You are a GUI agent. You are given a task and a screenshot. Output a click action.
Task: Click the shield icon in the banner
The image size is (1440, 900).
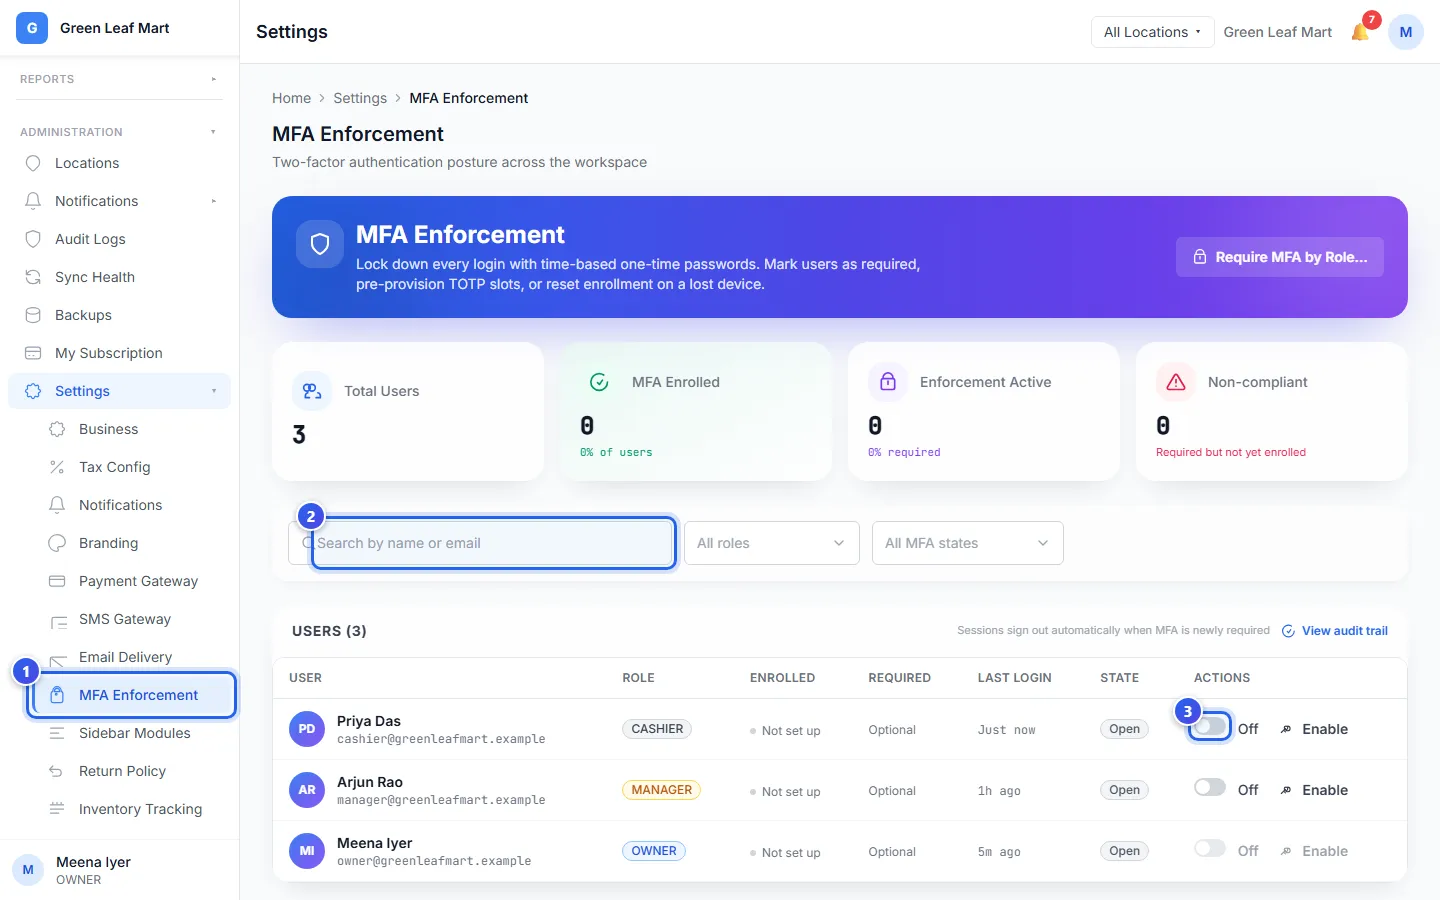pos(320,244)
